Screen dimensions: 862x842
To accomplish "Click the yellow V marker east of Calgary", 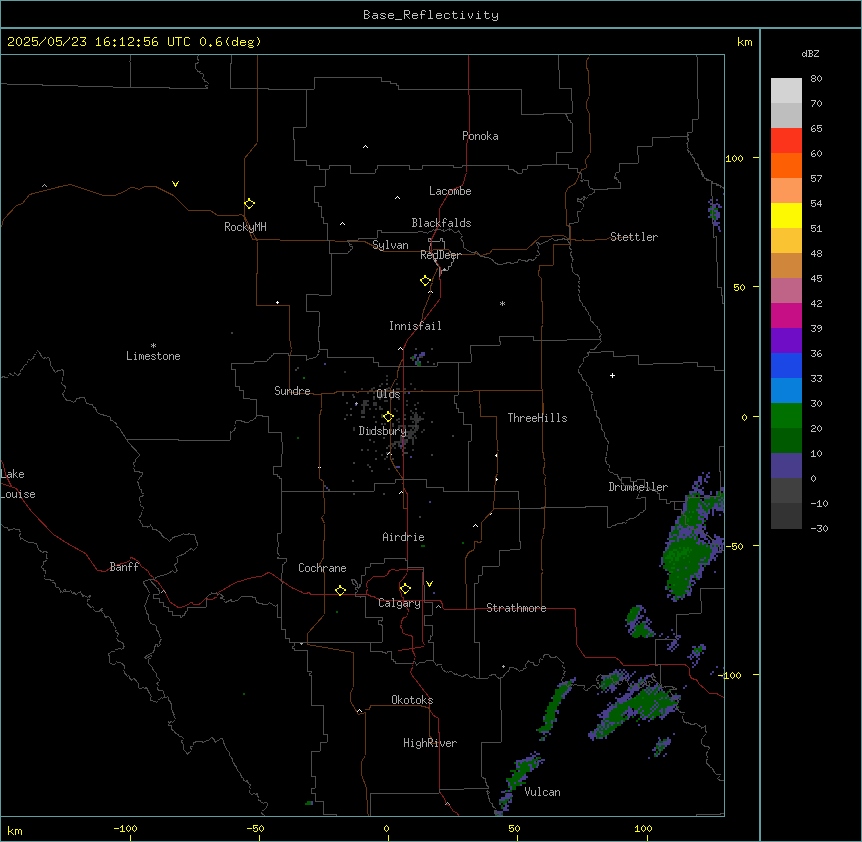I will pyautogui.click(x=429, y=584).
